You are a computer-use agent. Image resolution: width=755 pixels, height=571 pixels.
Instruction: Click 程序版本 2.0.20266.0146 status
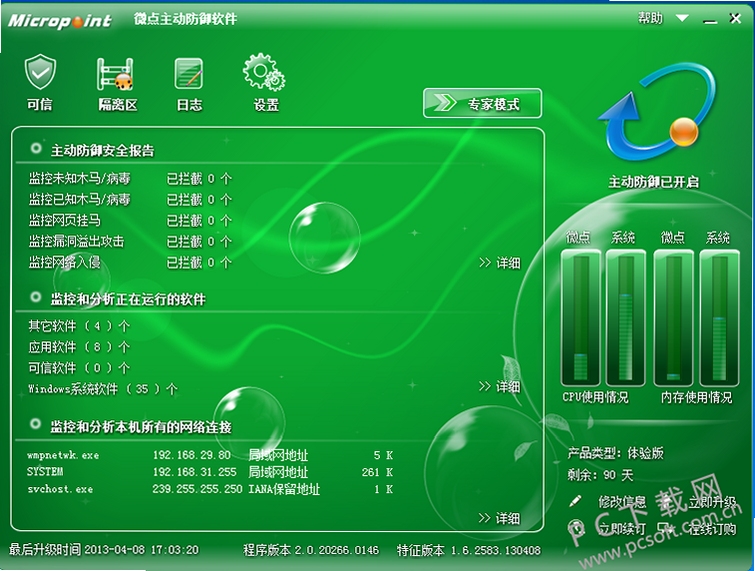[x=311, y=549]
